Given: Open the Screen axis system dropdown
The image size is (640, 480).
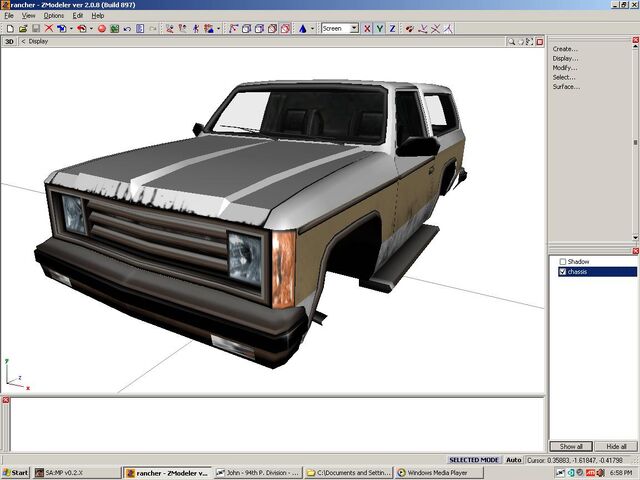Looking at the screenshot, I should tap(354, 29).
